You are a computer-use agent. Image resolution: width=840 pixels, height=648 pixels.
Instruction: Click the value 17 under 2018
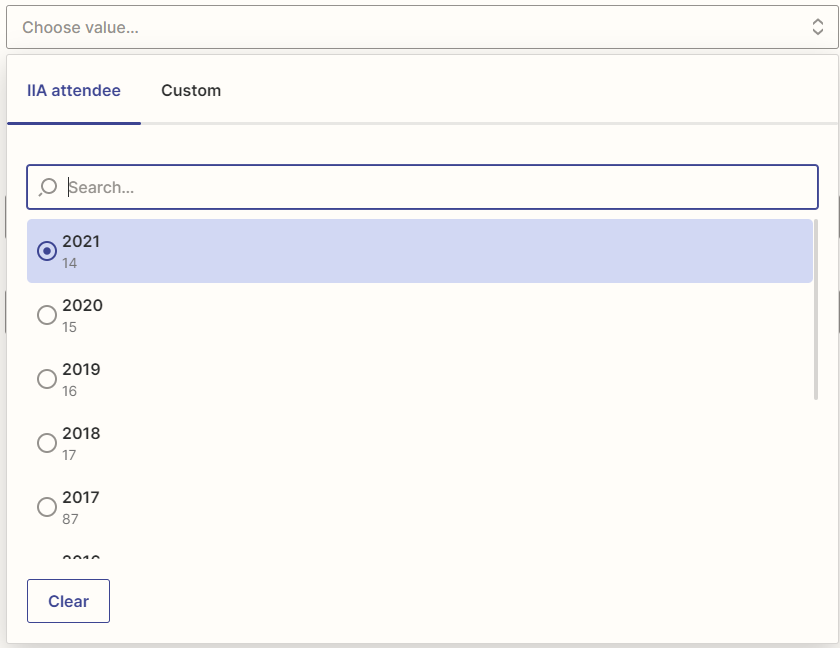point(70,455)
